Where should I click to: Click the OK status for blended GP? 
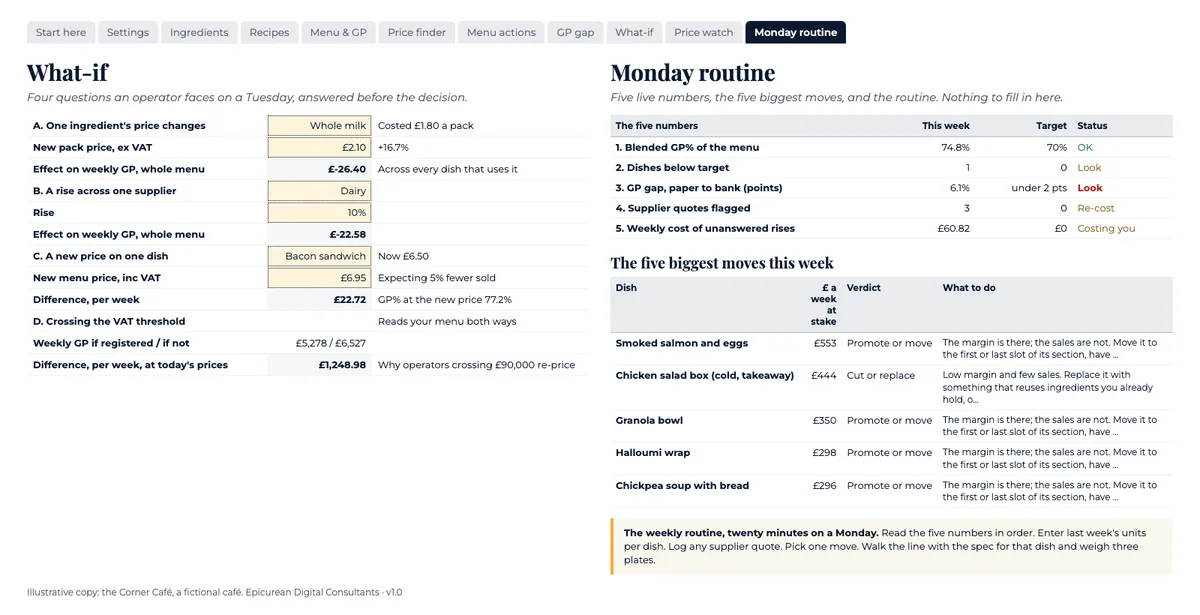tap(1085, 147)
